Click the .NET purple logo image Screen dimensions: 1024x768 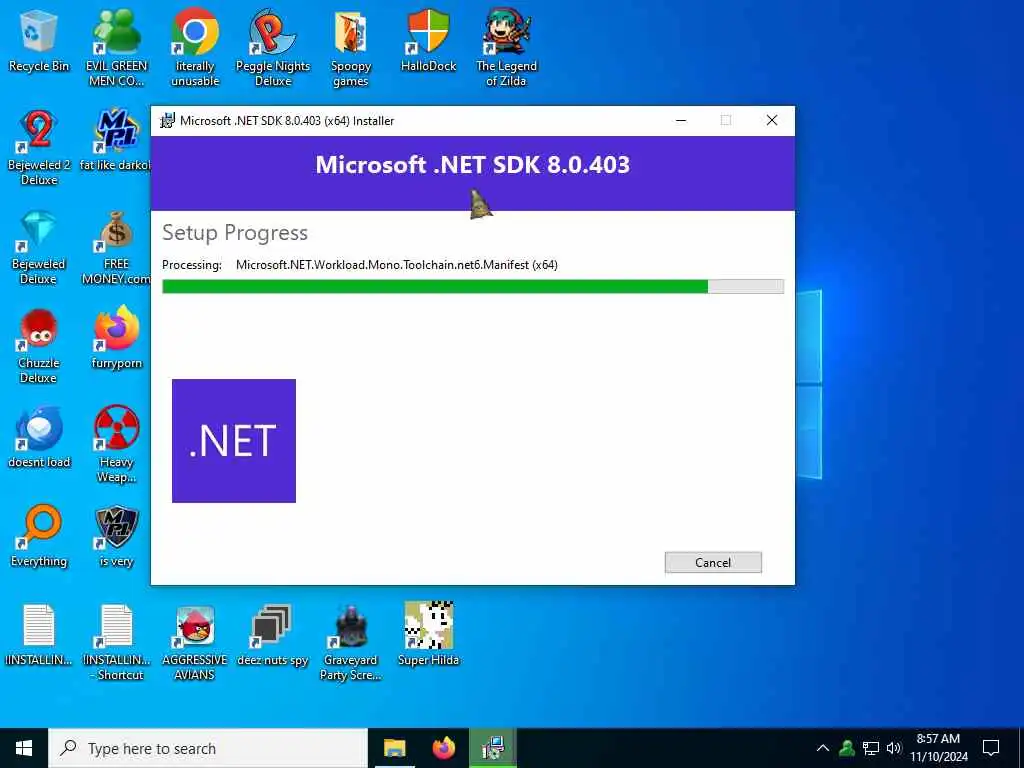(x=234, y=441)
